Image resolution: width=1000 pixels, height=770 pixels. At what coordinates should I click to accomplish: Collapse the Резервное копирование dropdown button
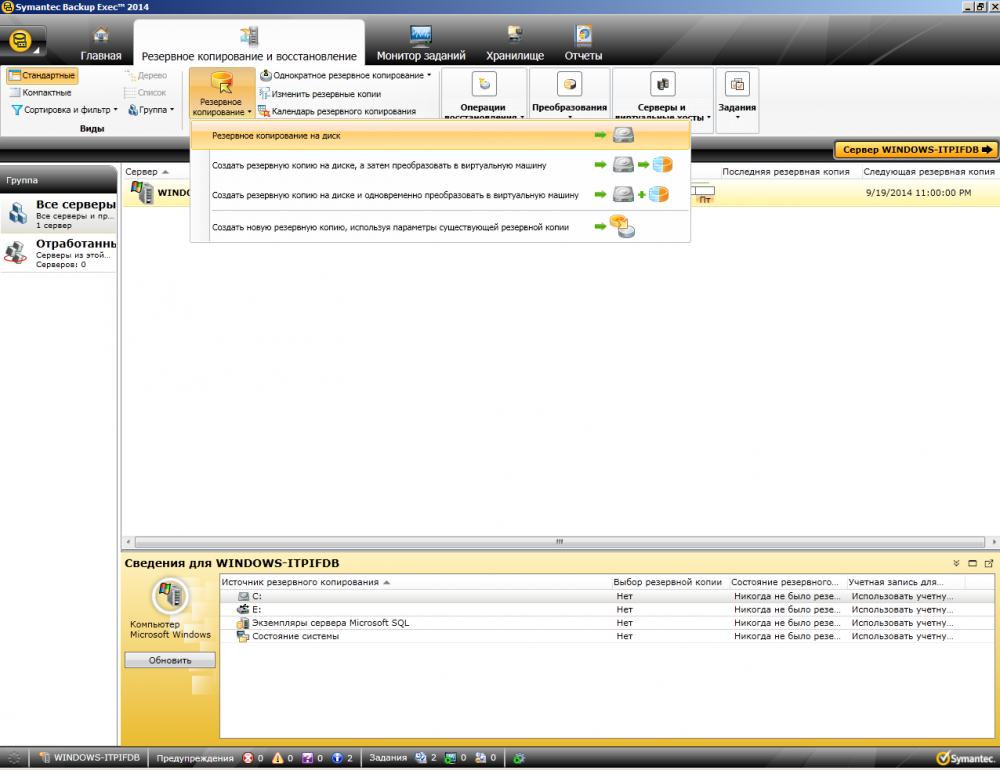[x=222, y=94]
